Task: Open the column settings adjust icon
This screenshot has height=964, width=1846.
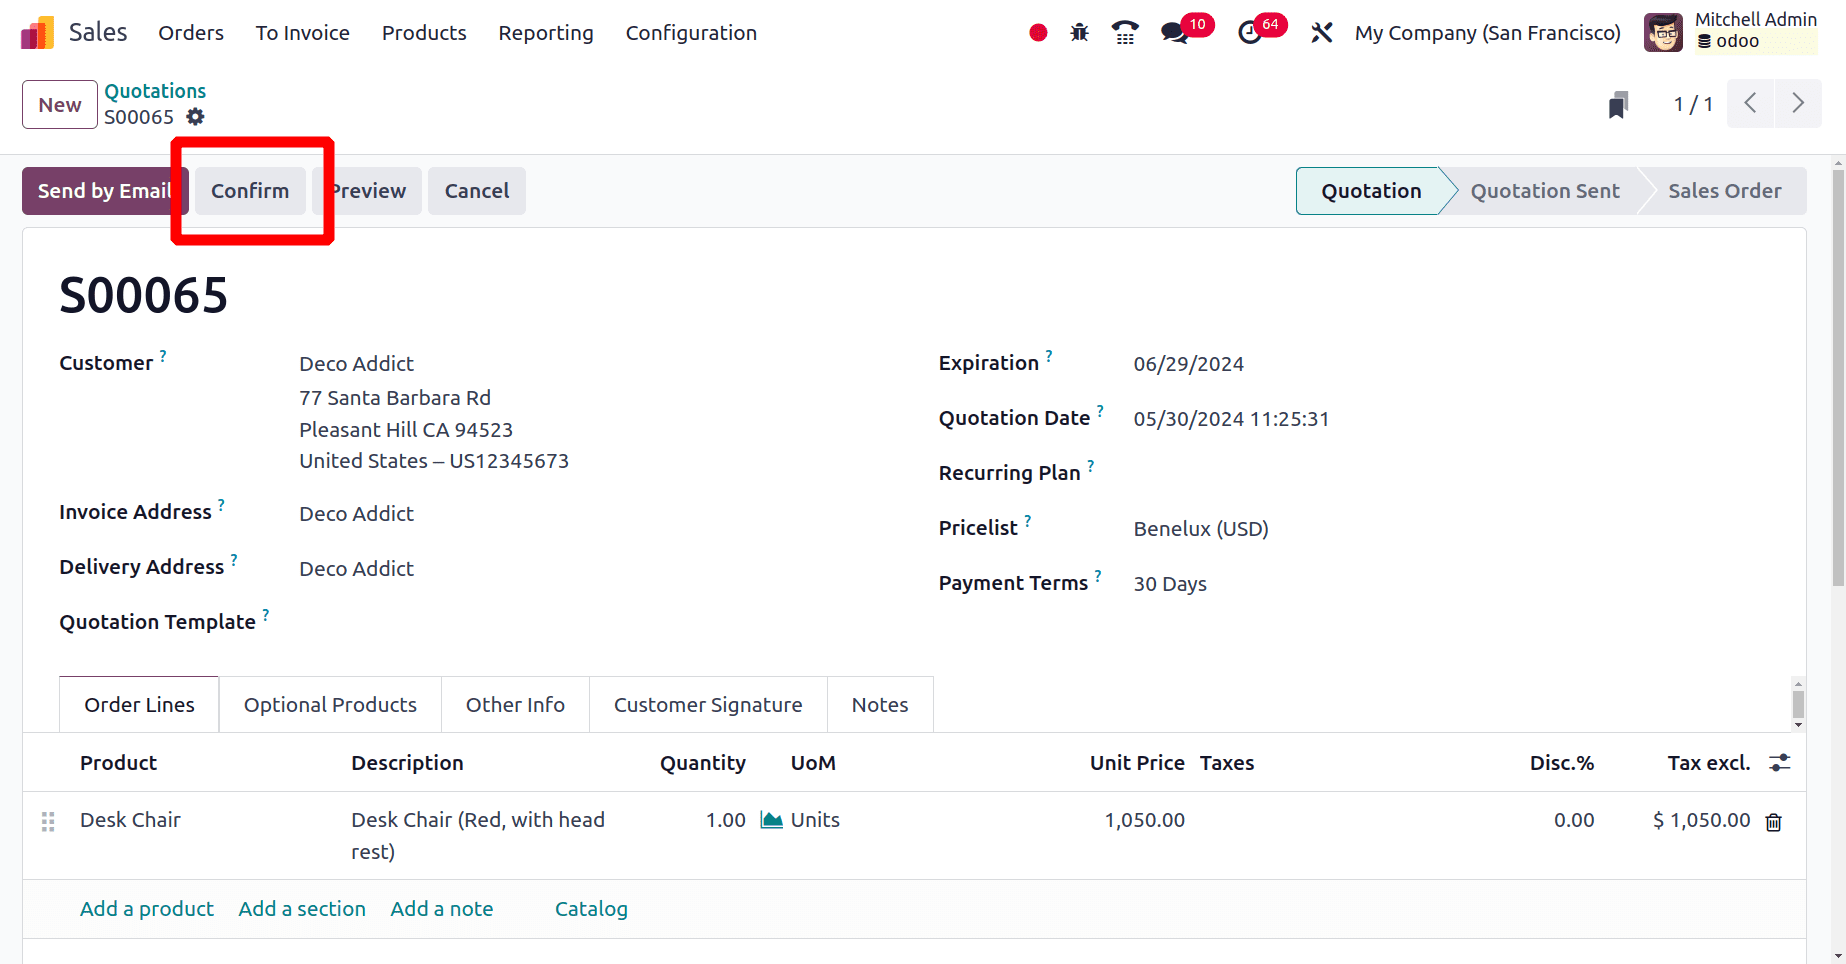Action: pyautogui.click(x=1780, y=763)
